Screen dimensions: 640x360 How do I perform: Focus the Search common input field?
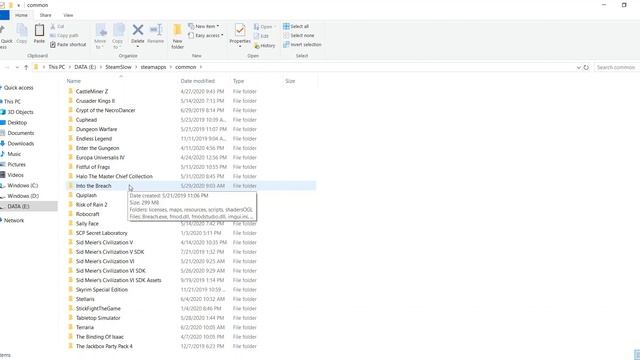[x=616, y=67]
